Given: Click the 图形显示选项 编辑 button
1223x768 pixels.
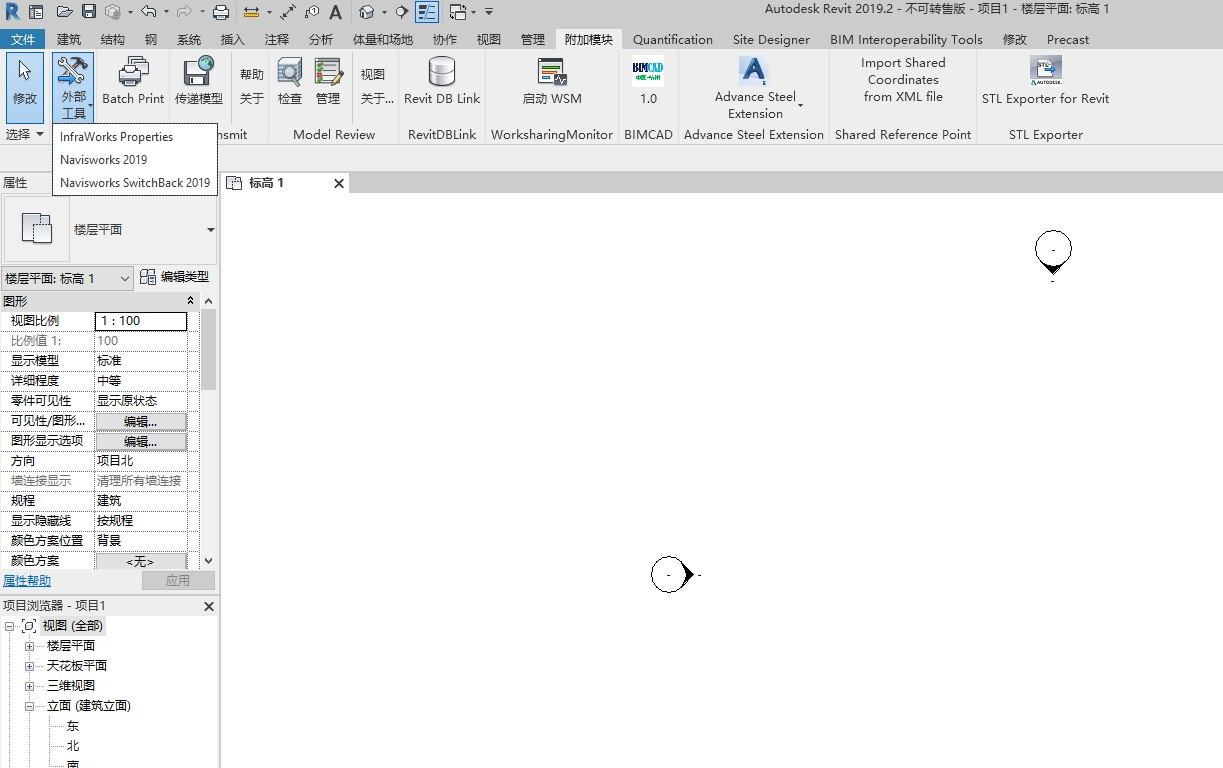Looking at the screenshot, I should tap(140, 441).
